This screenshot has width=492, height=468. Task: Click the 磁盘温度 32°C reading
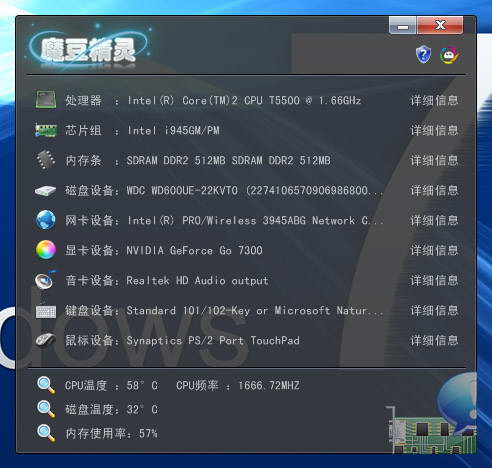pyautogui.click(x=111, y=409)
